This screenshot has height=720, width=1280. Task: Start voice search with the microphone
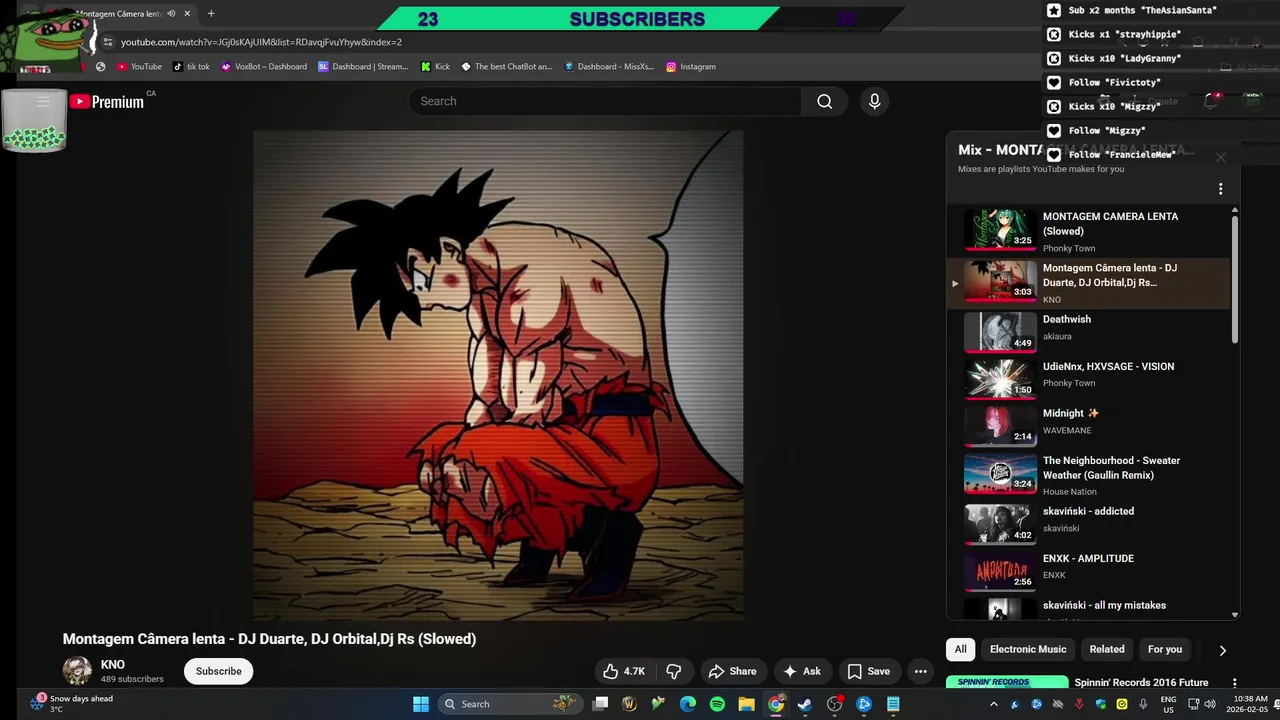click(x=874, y=101)
